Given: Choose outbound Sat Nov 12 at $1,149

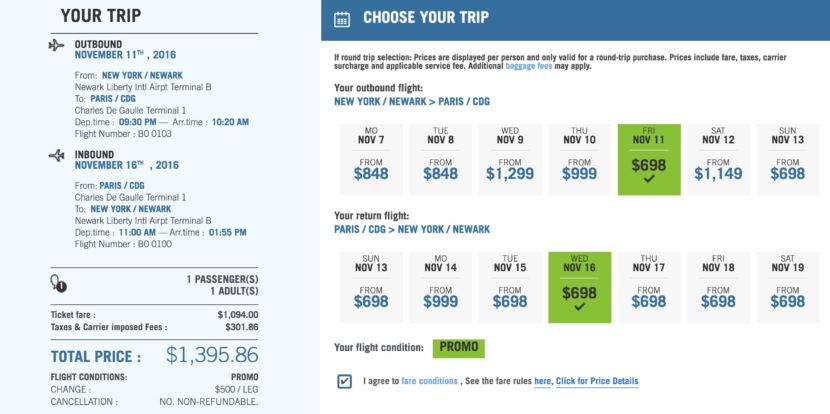Looking at the screenshot, I should point(718,159).
